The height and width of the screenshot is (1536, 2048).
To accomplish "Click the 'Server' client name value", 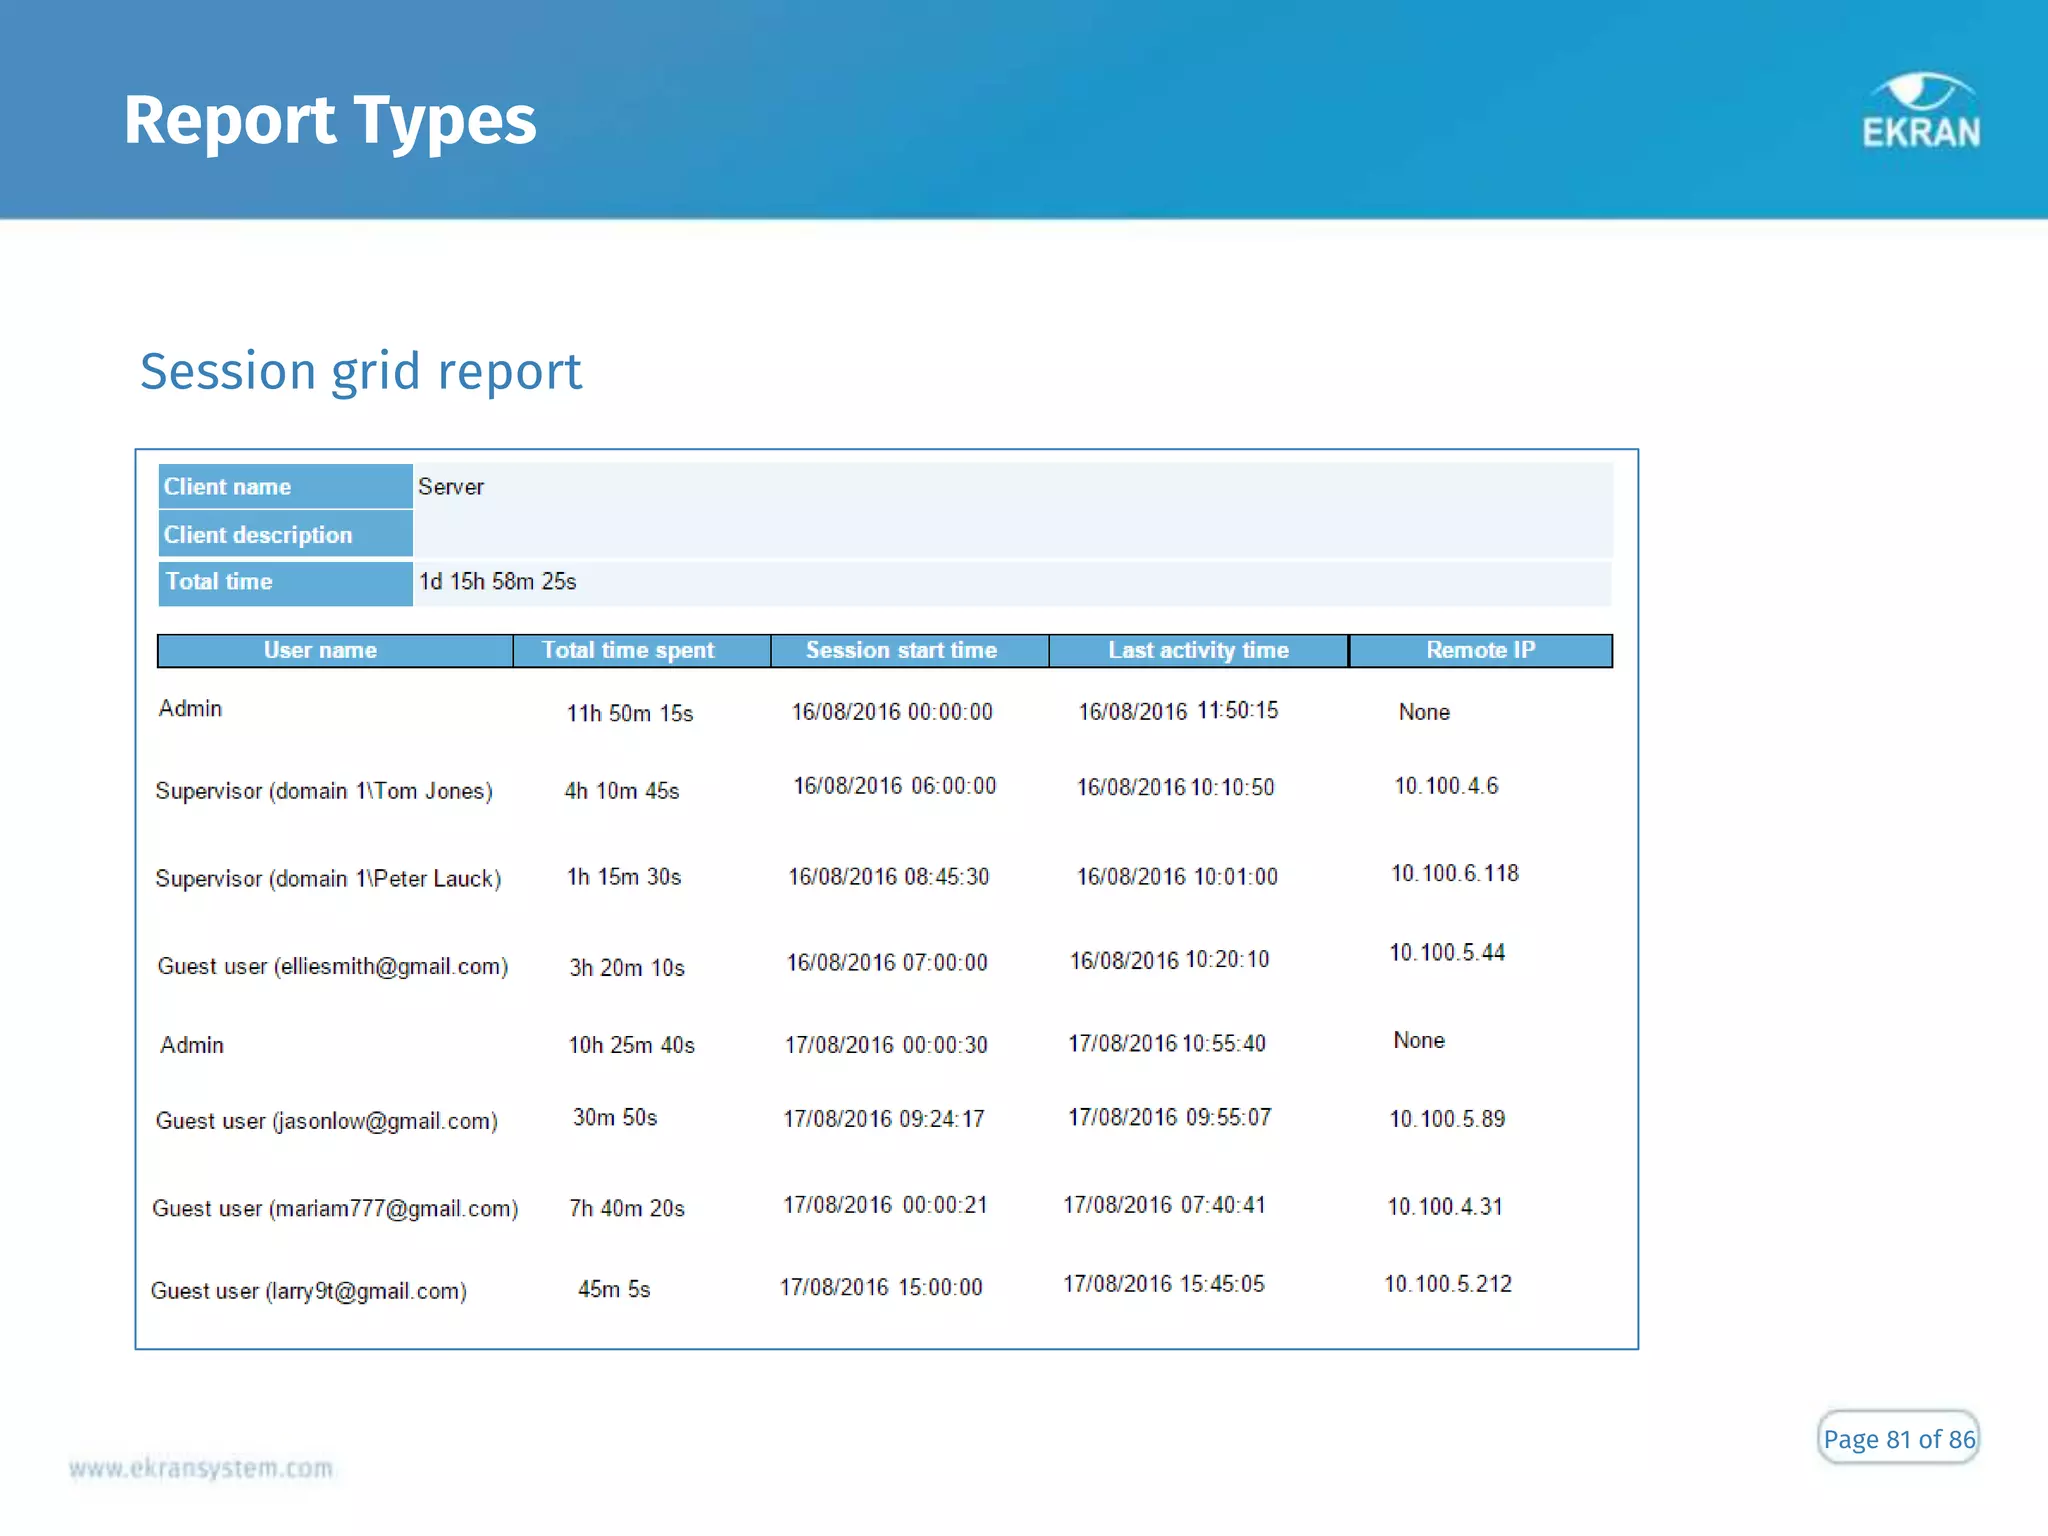I will coord(451,487).
